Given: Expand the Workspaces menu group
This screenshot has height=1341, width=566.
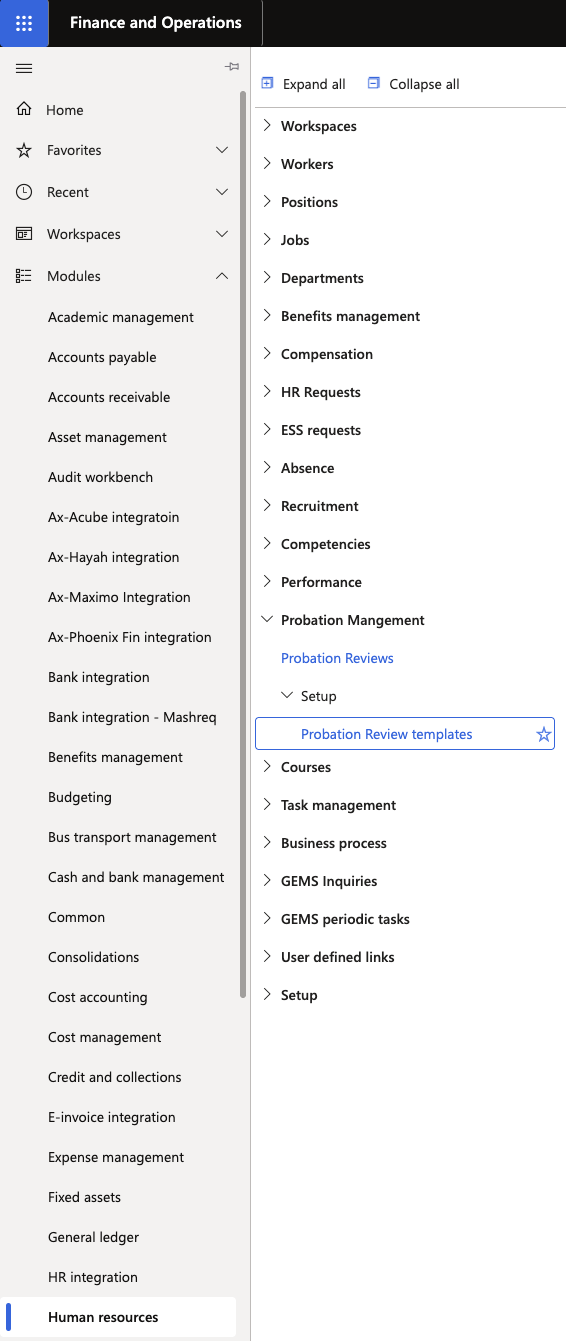Looking at the screenshot, I should [267, 126].
